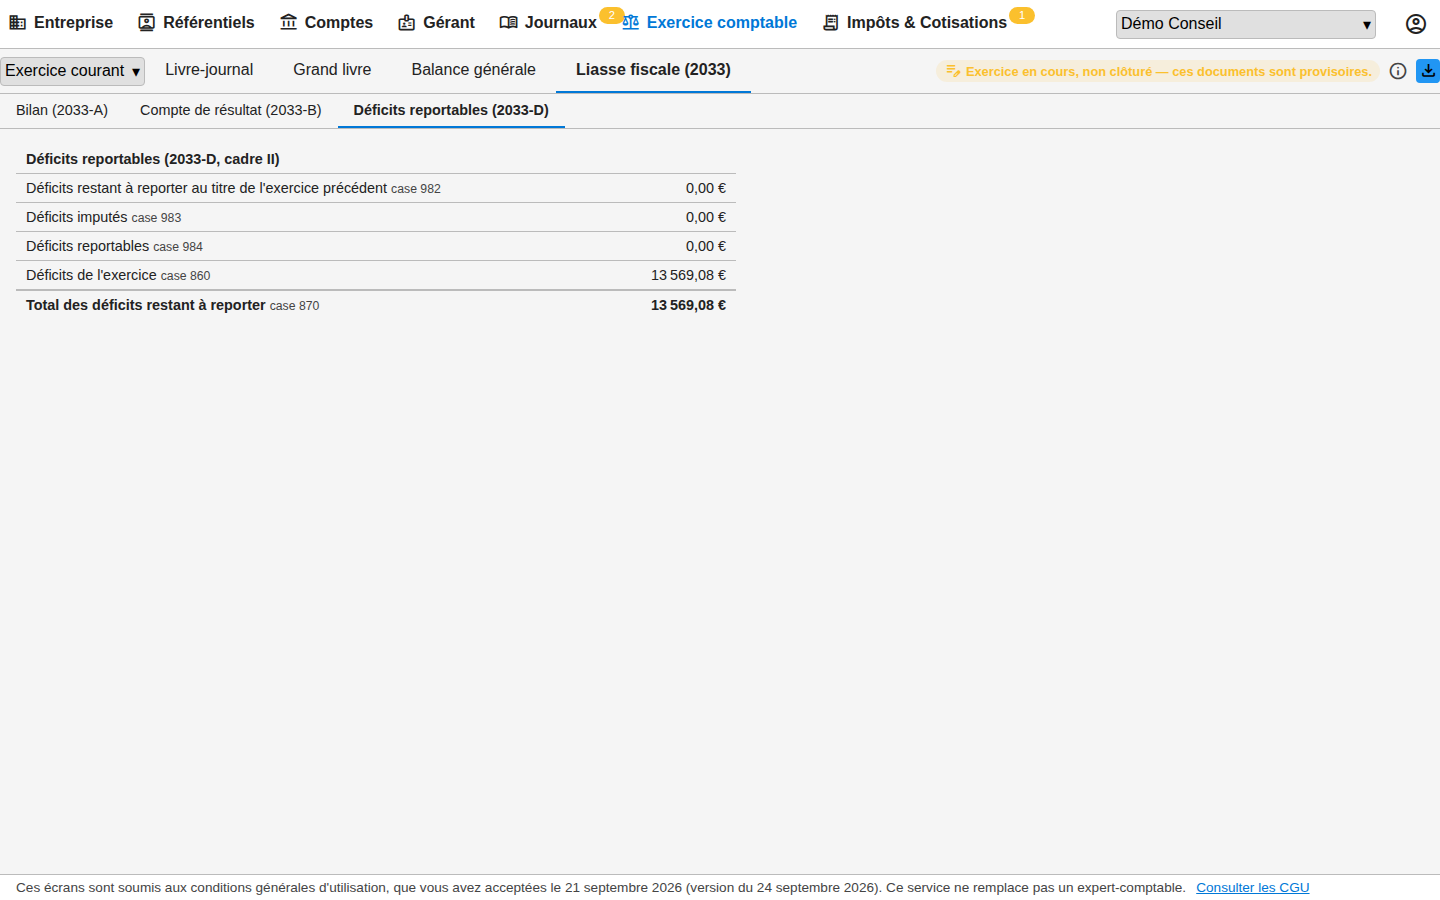Click the Impôts & Cotisations receipt icon

click(x=831, y=23)
